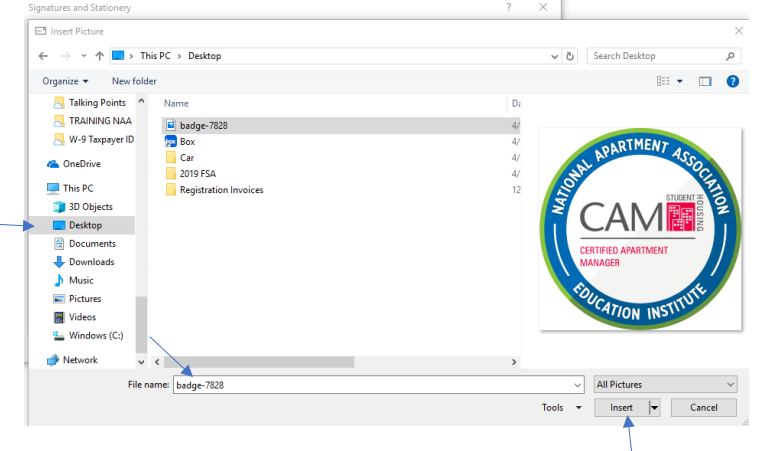The width and height of the screenshot is (757, 451).
Task: Click the Network icon
Action: [x=53, y=360]
